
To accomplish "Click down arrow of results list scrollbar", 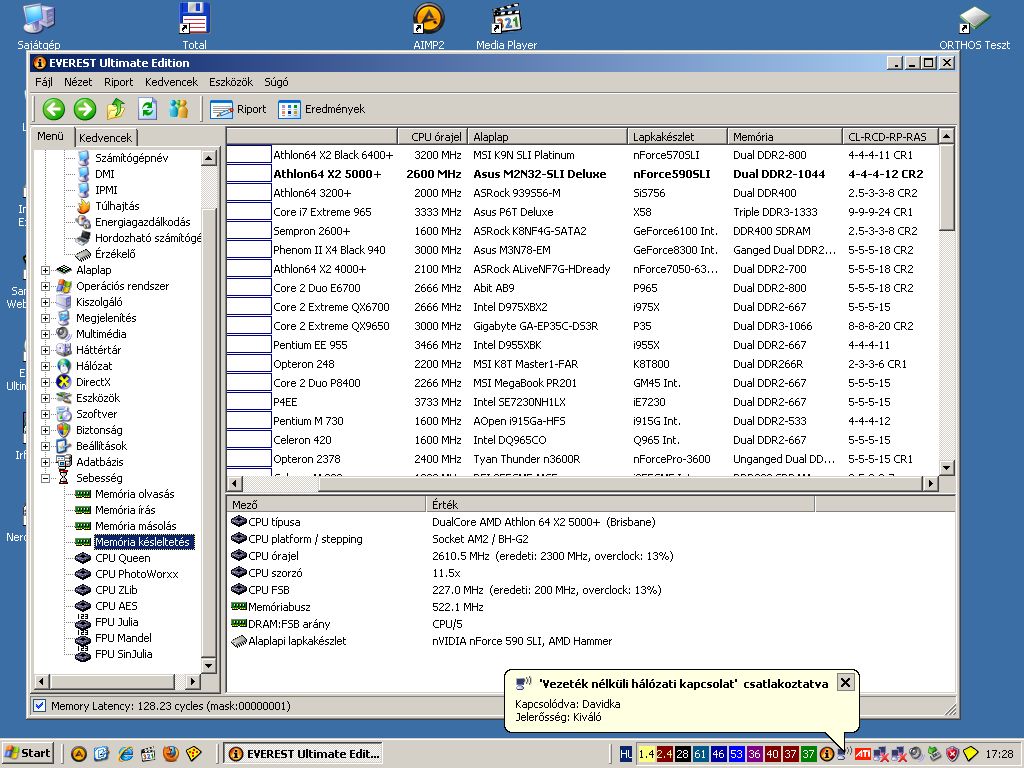I will [x=946, y=468].
